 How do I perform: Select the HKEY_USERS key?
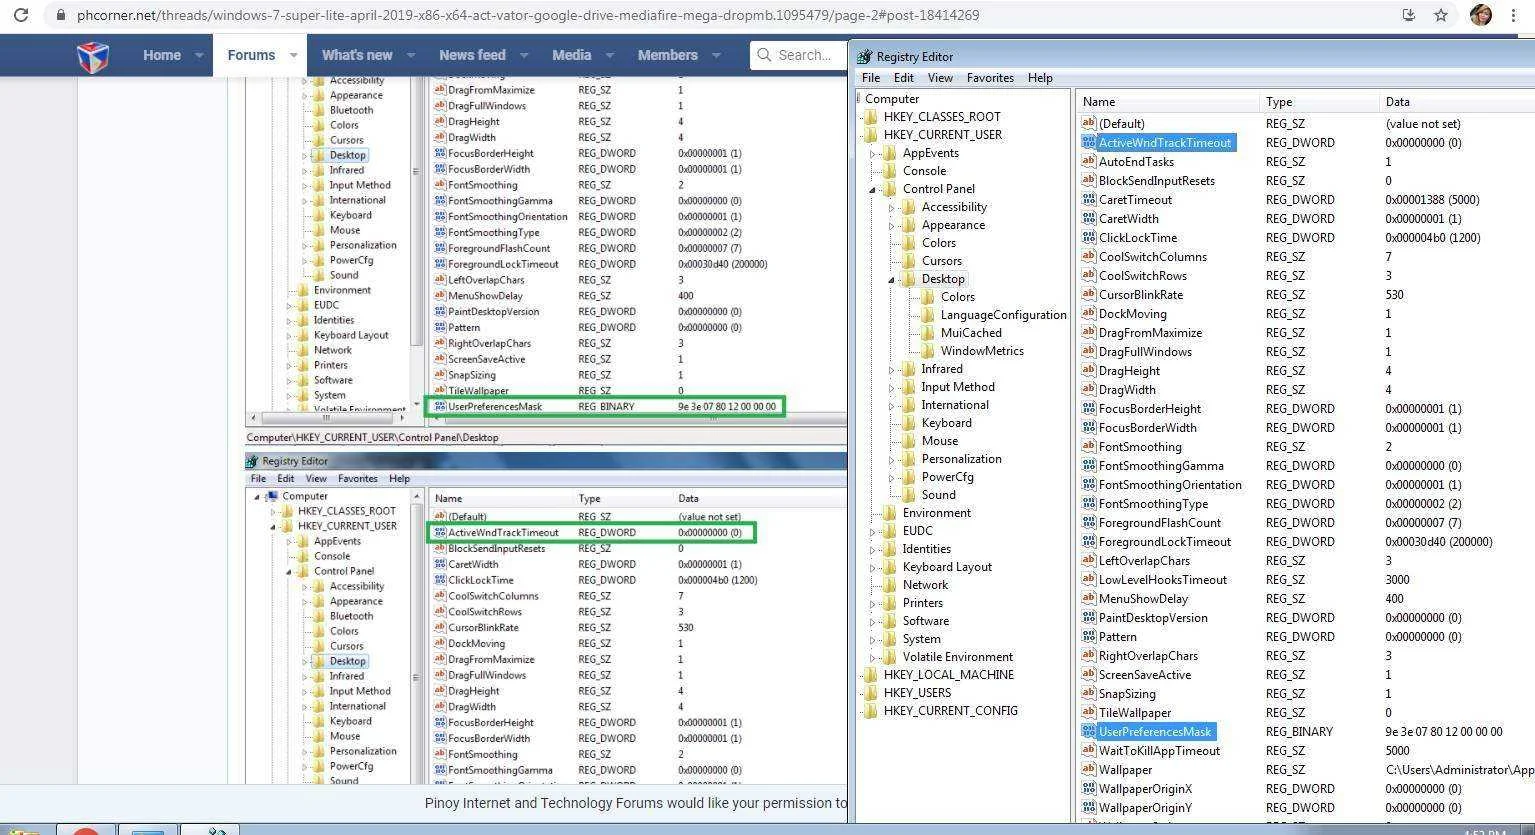[917, 692]
